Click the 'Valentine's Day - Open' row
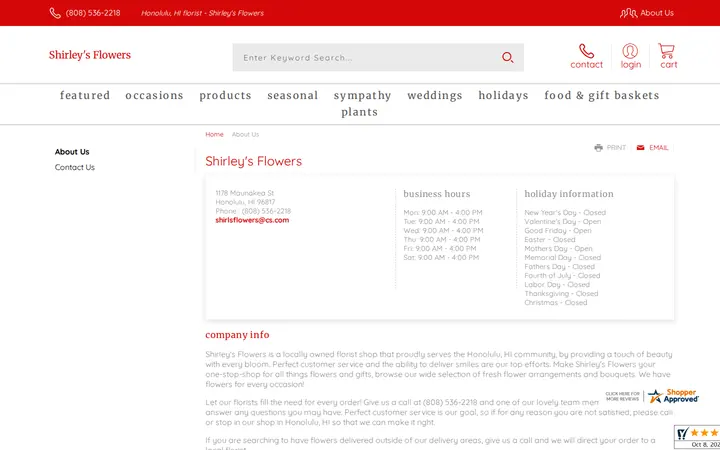This screenshot has height=450, width=720. pyautogui.click(x=562, y=221)
